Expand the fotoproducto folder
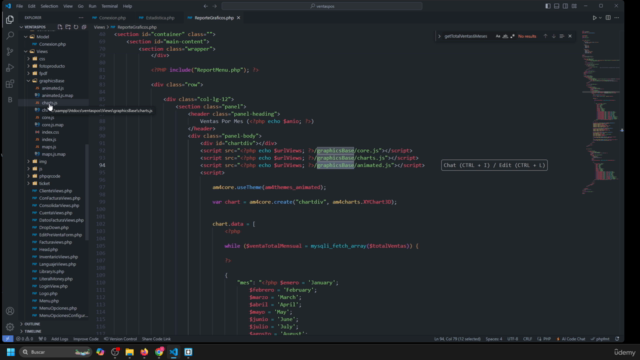 (x=52, y=66)
